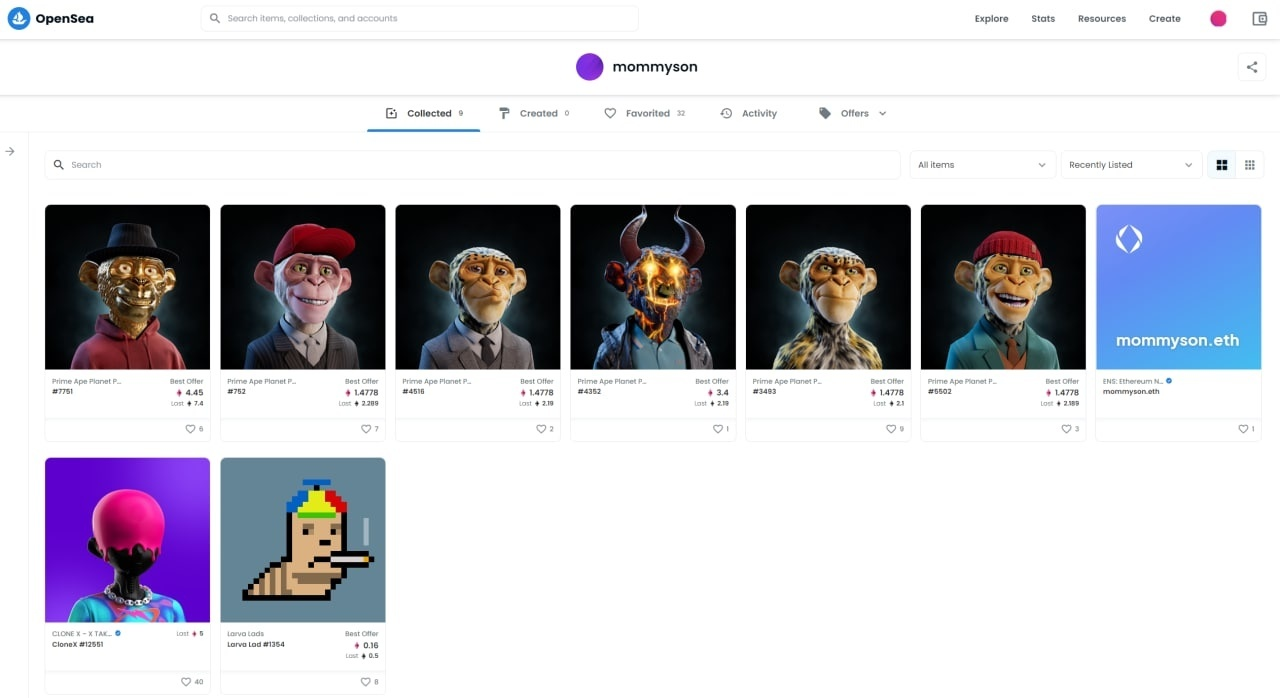Share the mommyson profile

[x=1252, y=67]
